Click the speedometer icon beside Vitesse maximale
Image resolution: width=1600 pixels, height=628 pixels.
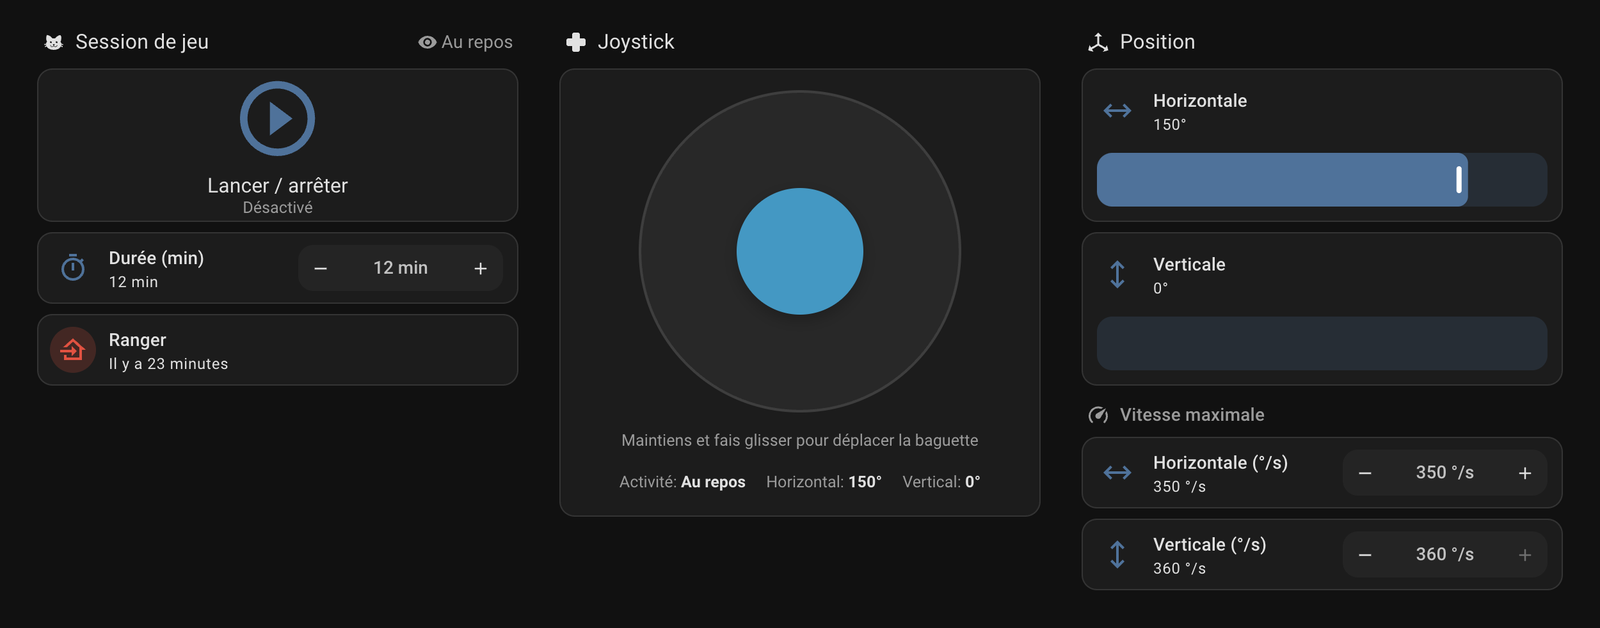click(x=1098, y=415)
